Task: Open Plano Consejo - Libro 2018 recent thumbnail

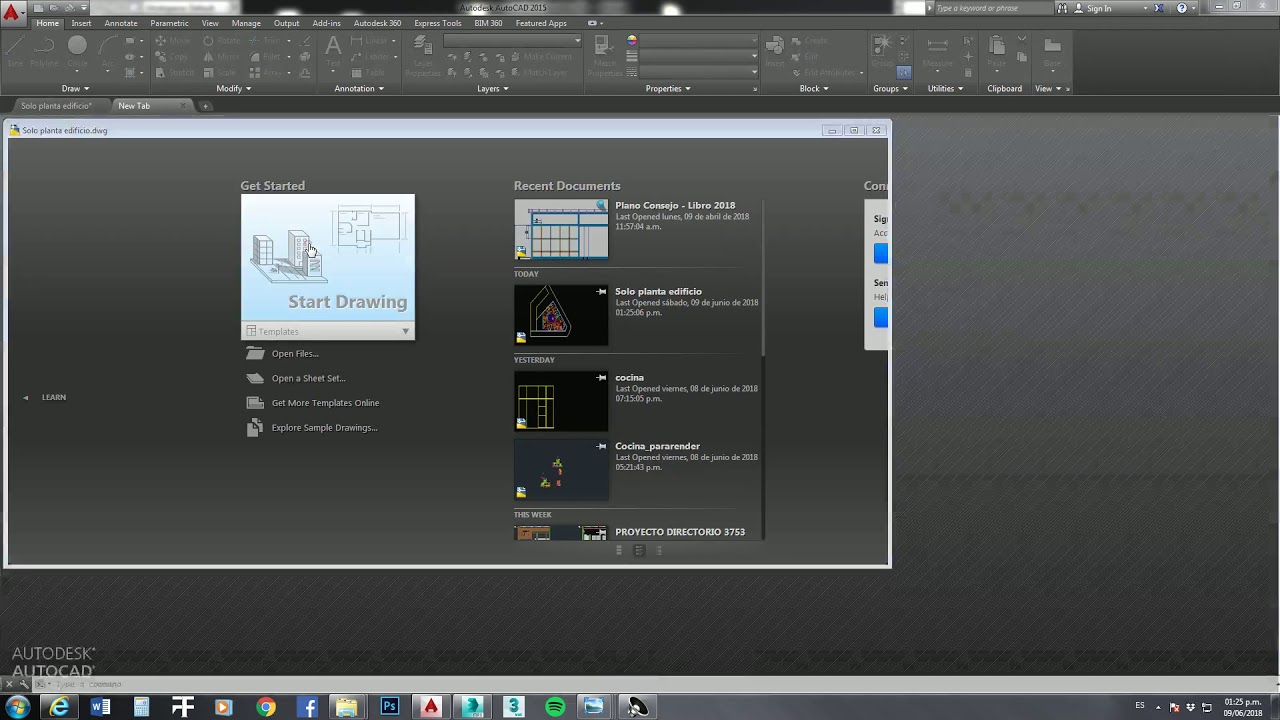Action: [x=561, y=230]
